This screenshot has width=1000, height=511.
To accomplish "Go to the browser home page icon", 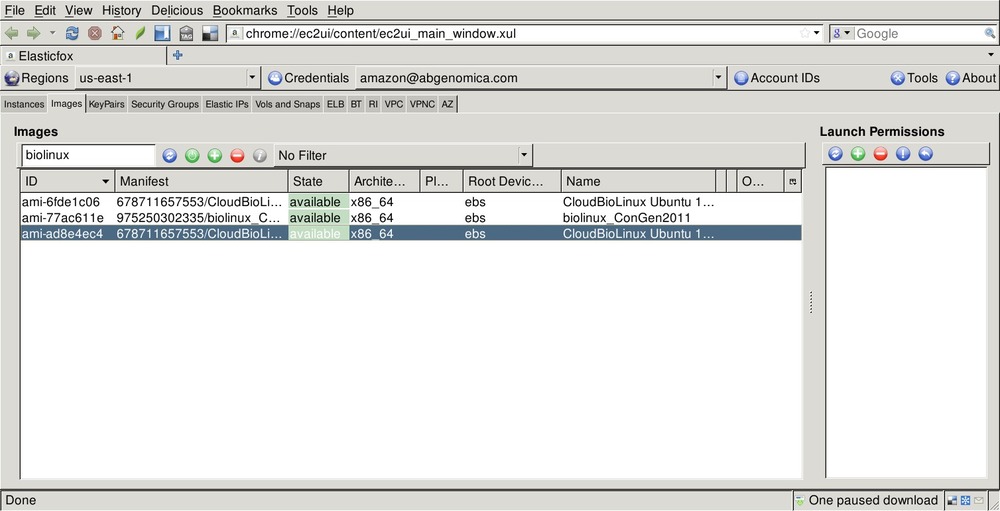I will 117,33.
